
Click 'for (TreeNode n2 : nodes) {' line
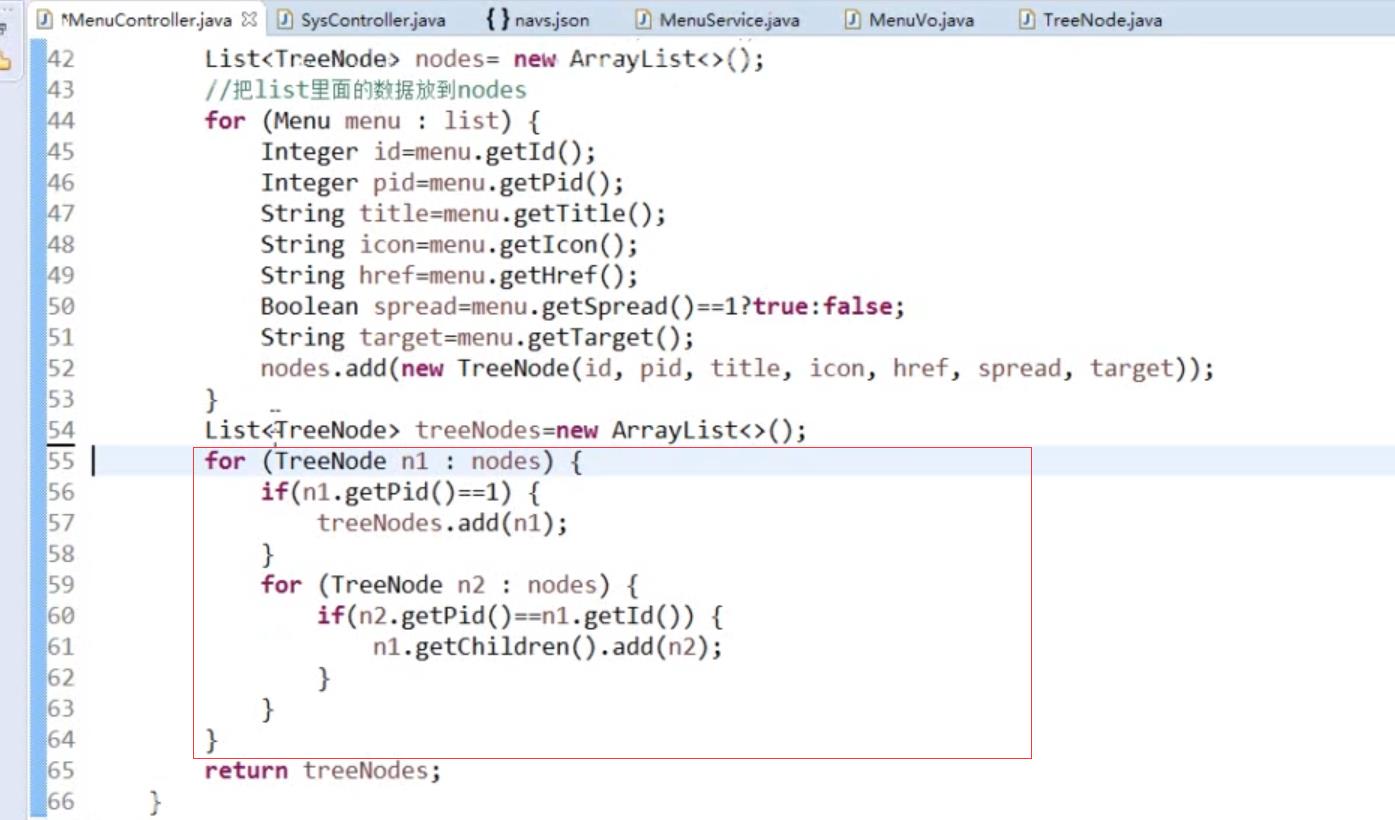pos(449,585)
